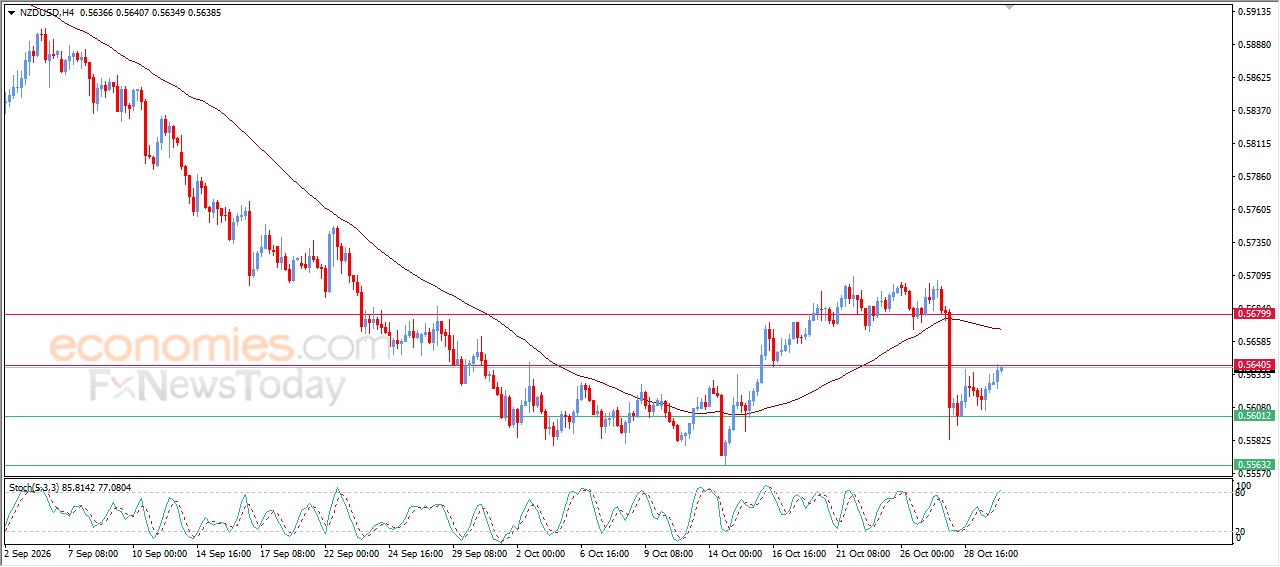Click the 28 Oct 16:00 time label
Viewport: 1280px width, 567px height.
pos(990,553)
